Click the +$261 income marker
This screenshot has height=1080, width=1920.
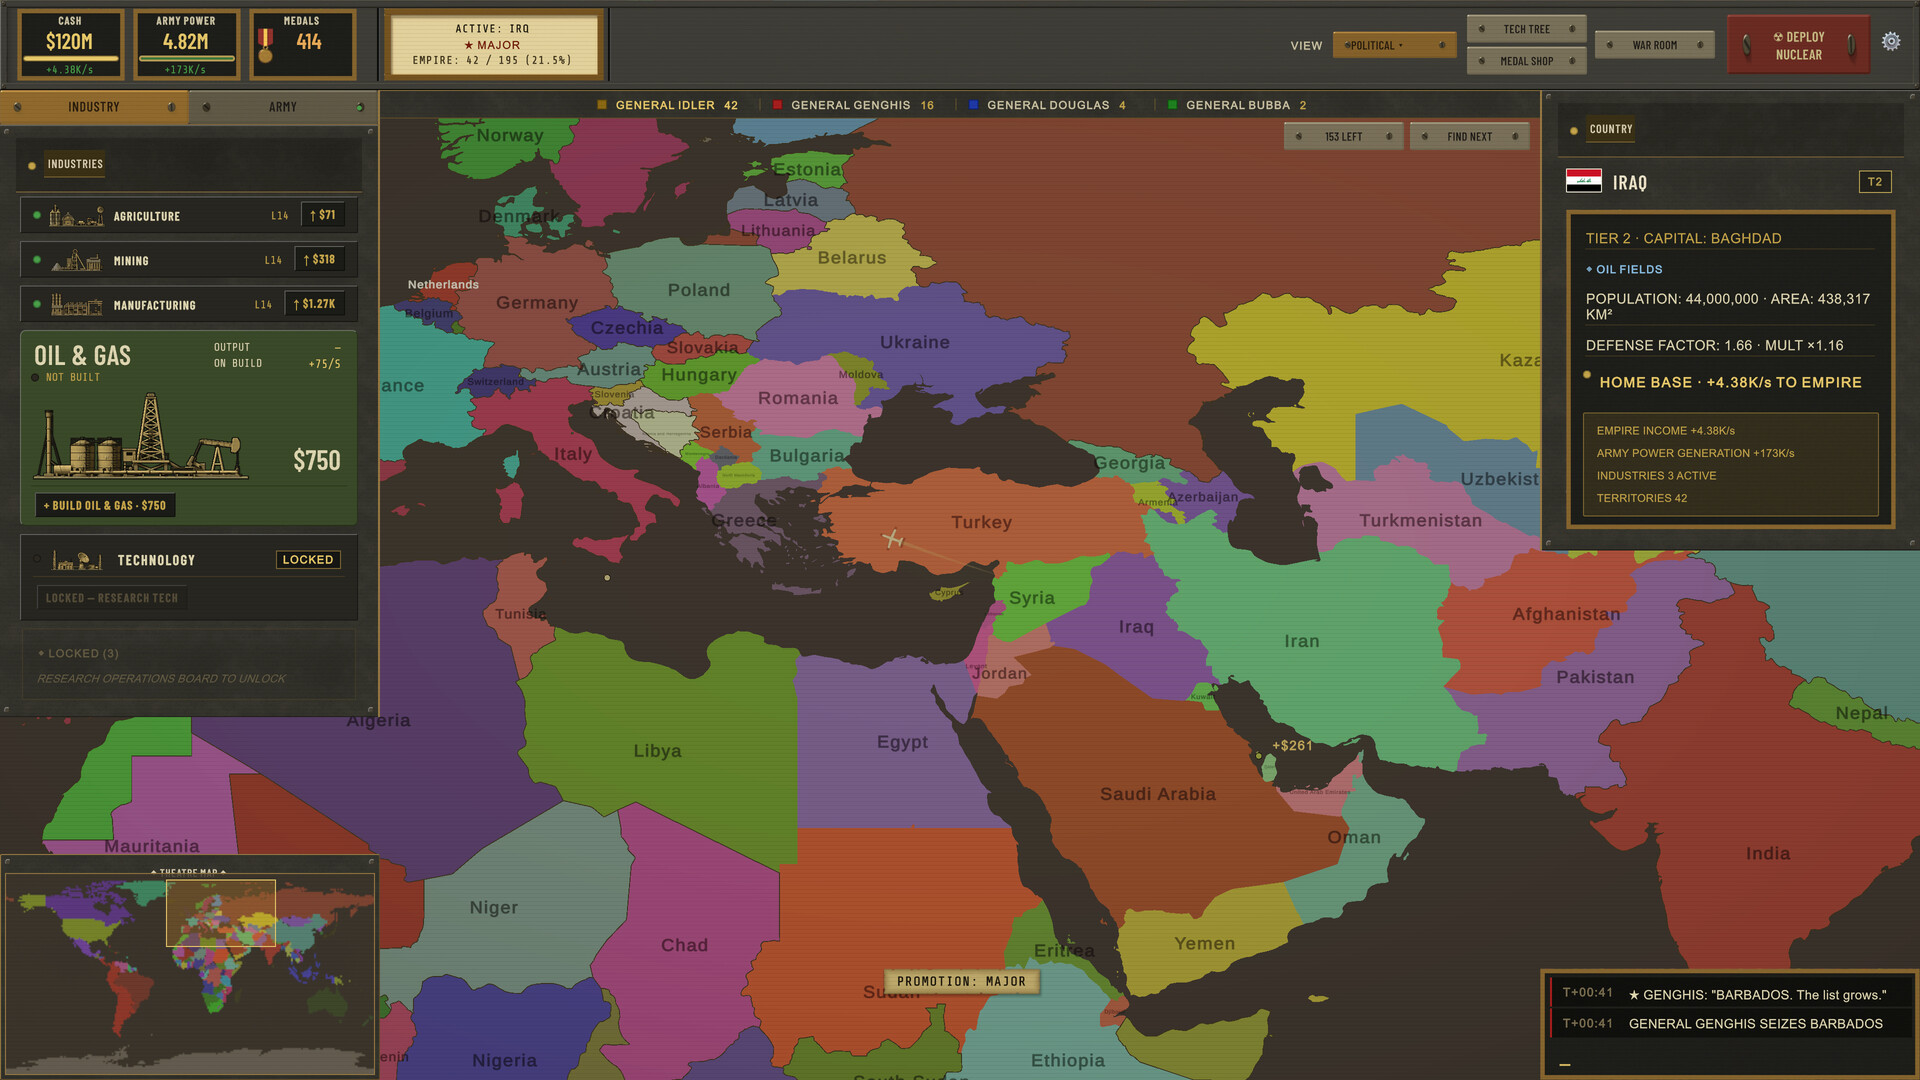1291,745
